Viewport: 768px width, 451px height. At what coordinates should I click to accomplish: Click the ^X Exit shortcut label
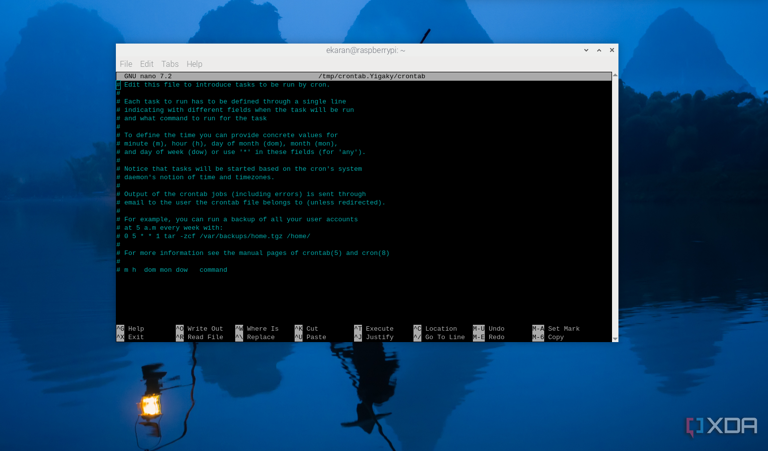click(130, 337)
